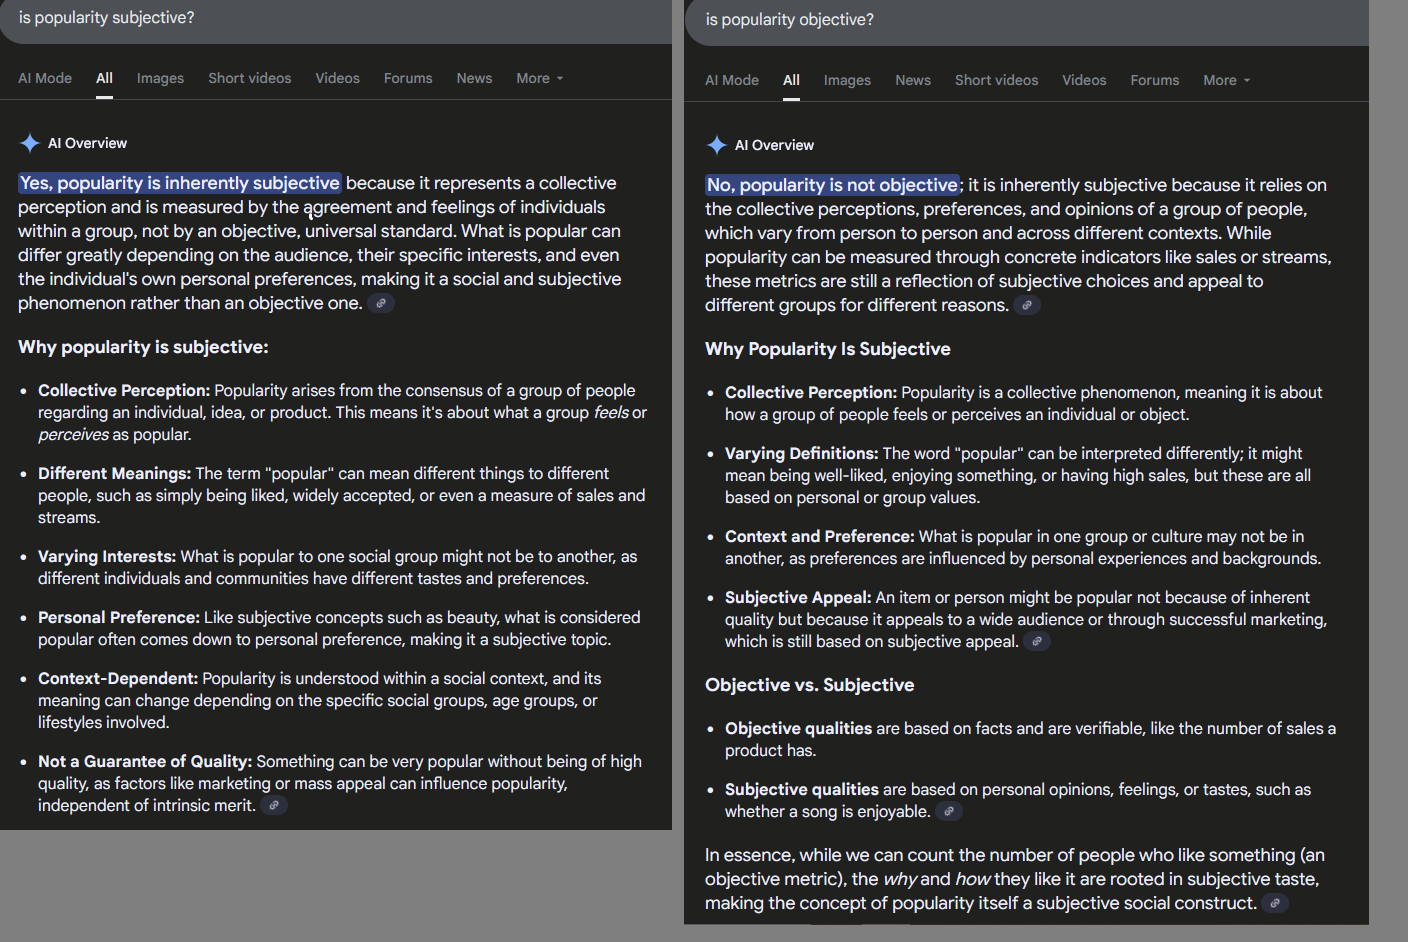Click the "AI Overview" label in right results
This screenshot has width=1408, height=942.
775,145
